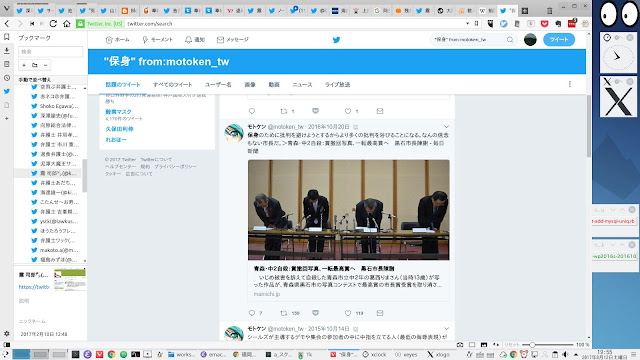Open dropdown chevron on the 2016年10月20日 tweet
The height and width of the screenshot is (360, 640).
click(446, 127)
